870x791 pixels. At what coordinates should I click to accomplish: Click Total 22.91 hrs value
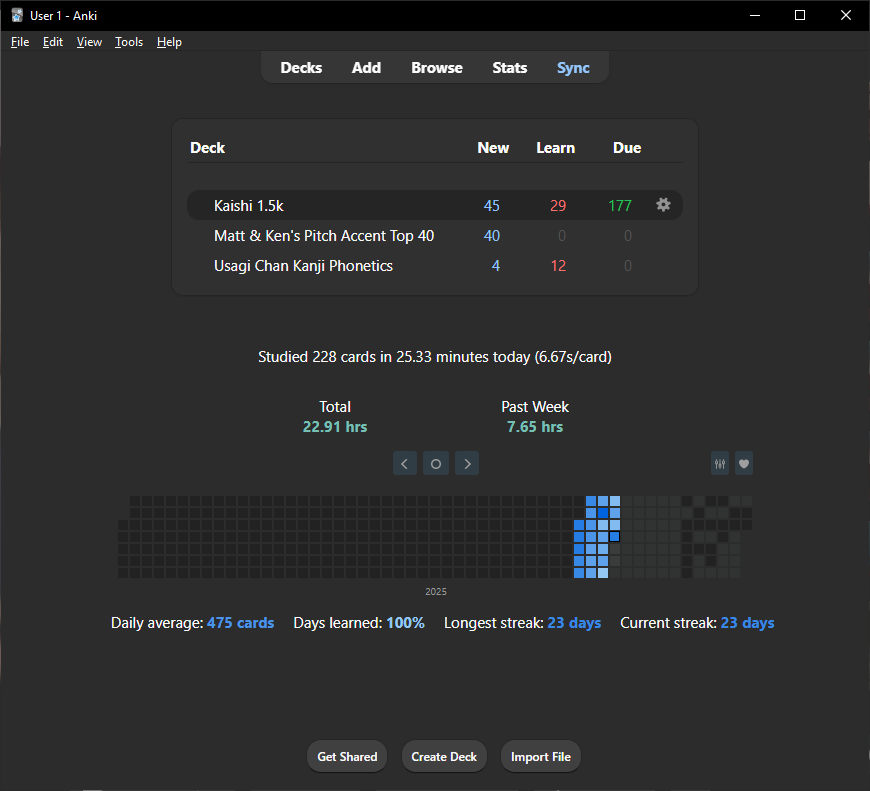tap(335, 427)
